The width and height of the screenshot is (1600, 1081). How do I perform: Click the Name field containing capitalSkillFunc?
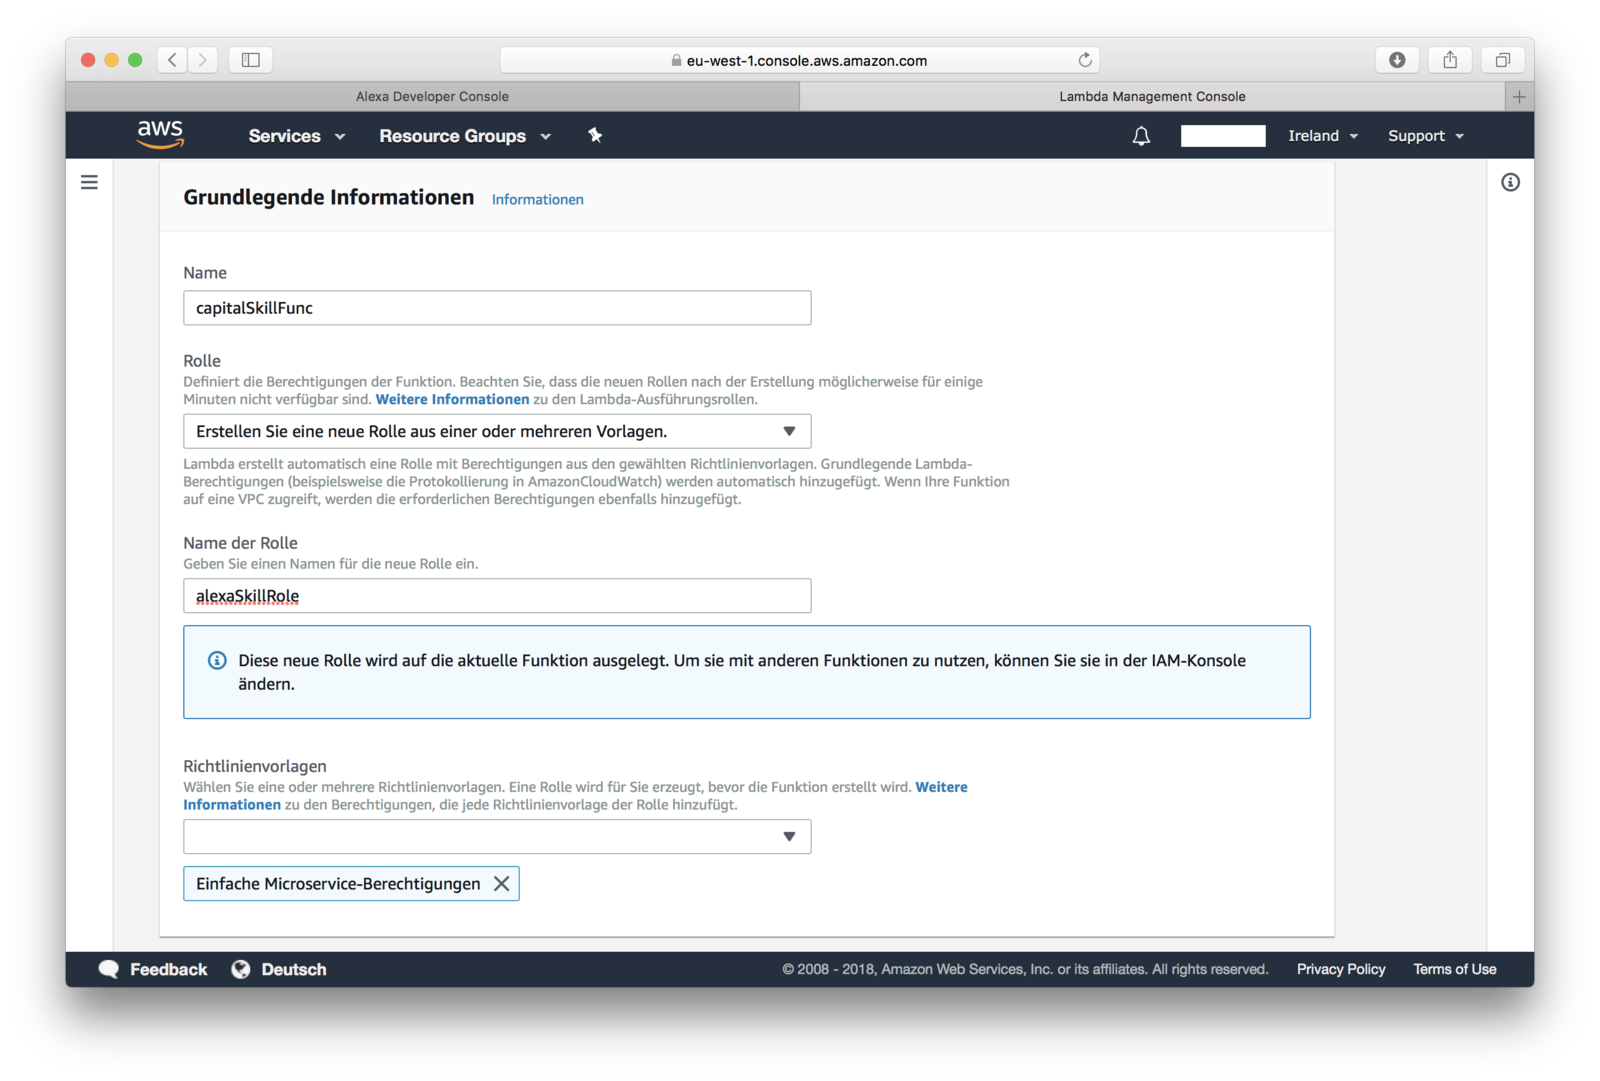pyautogui.click(x=497, y=308)
